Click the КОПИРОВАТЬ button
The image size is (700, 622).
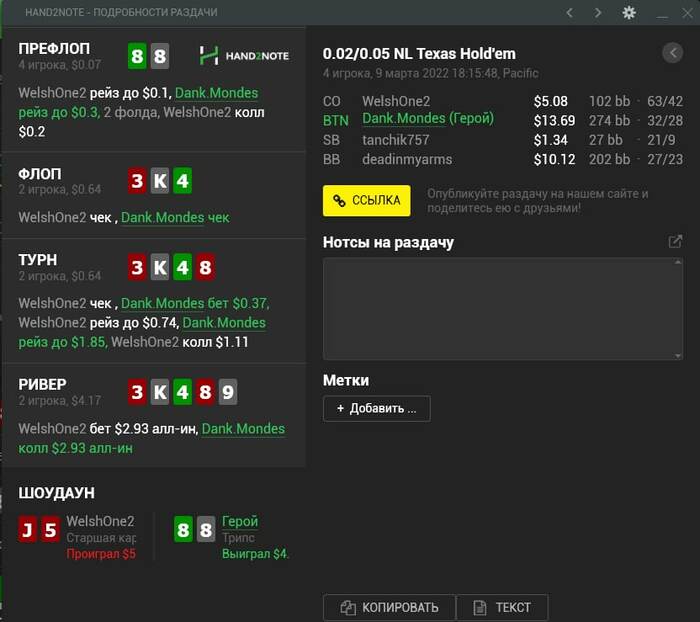389,607
